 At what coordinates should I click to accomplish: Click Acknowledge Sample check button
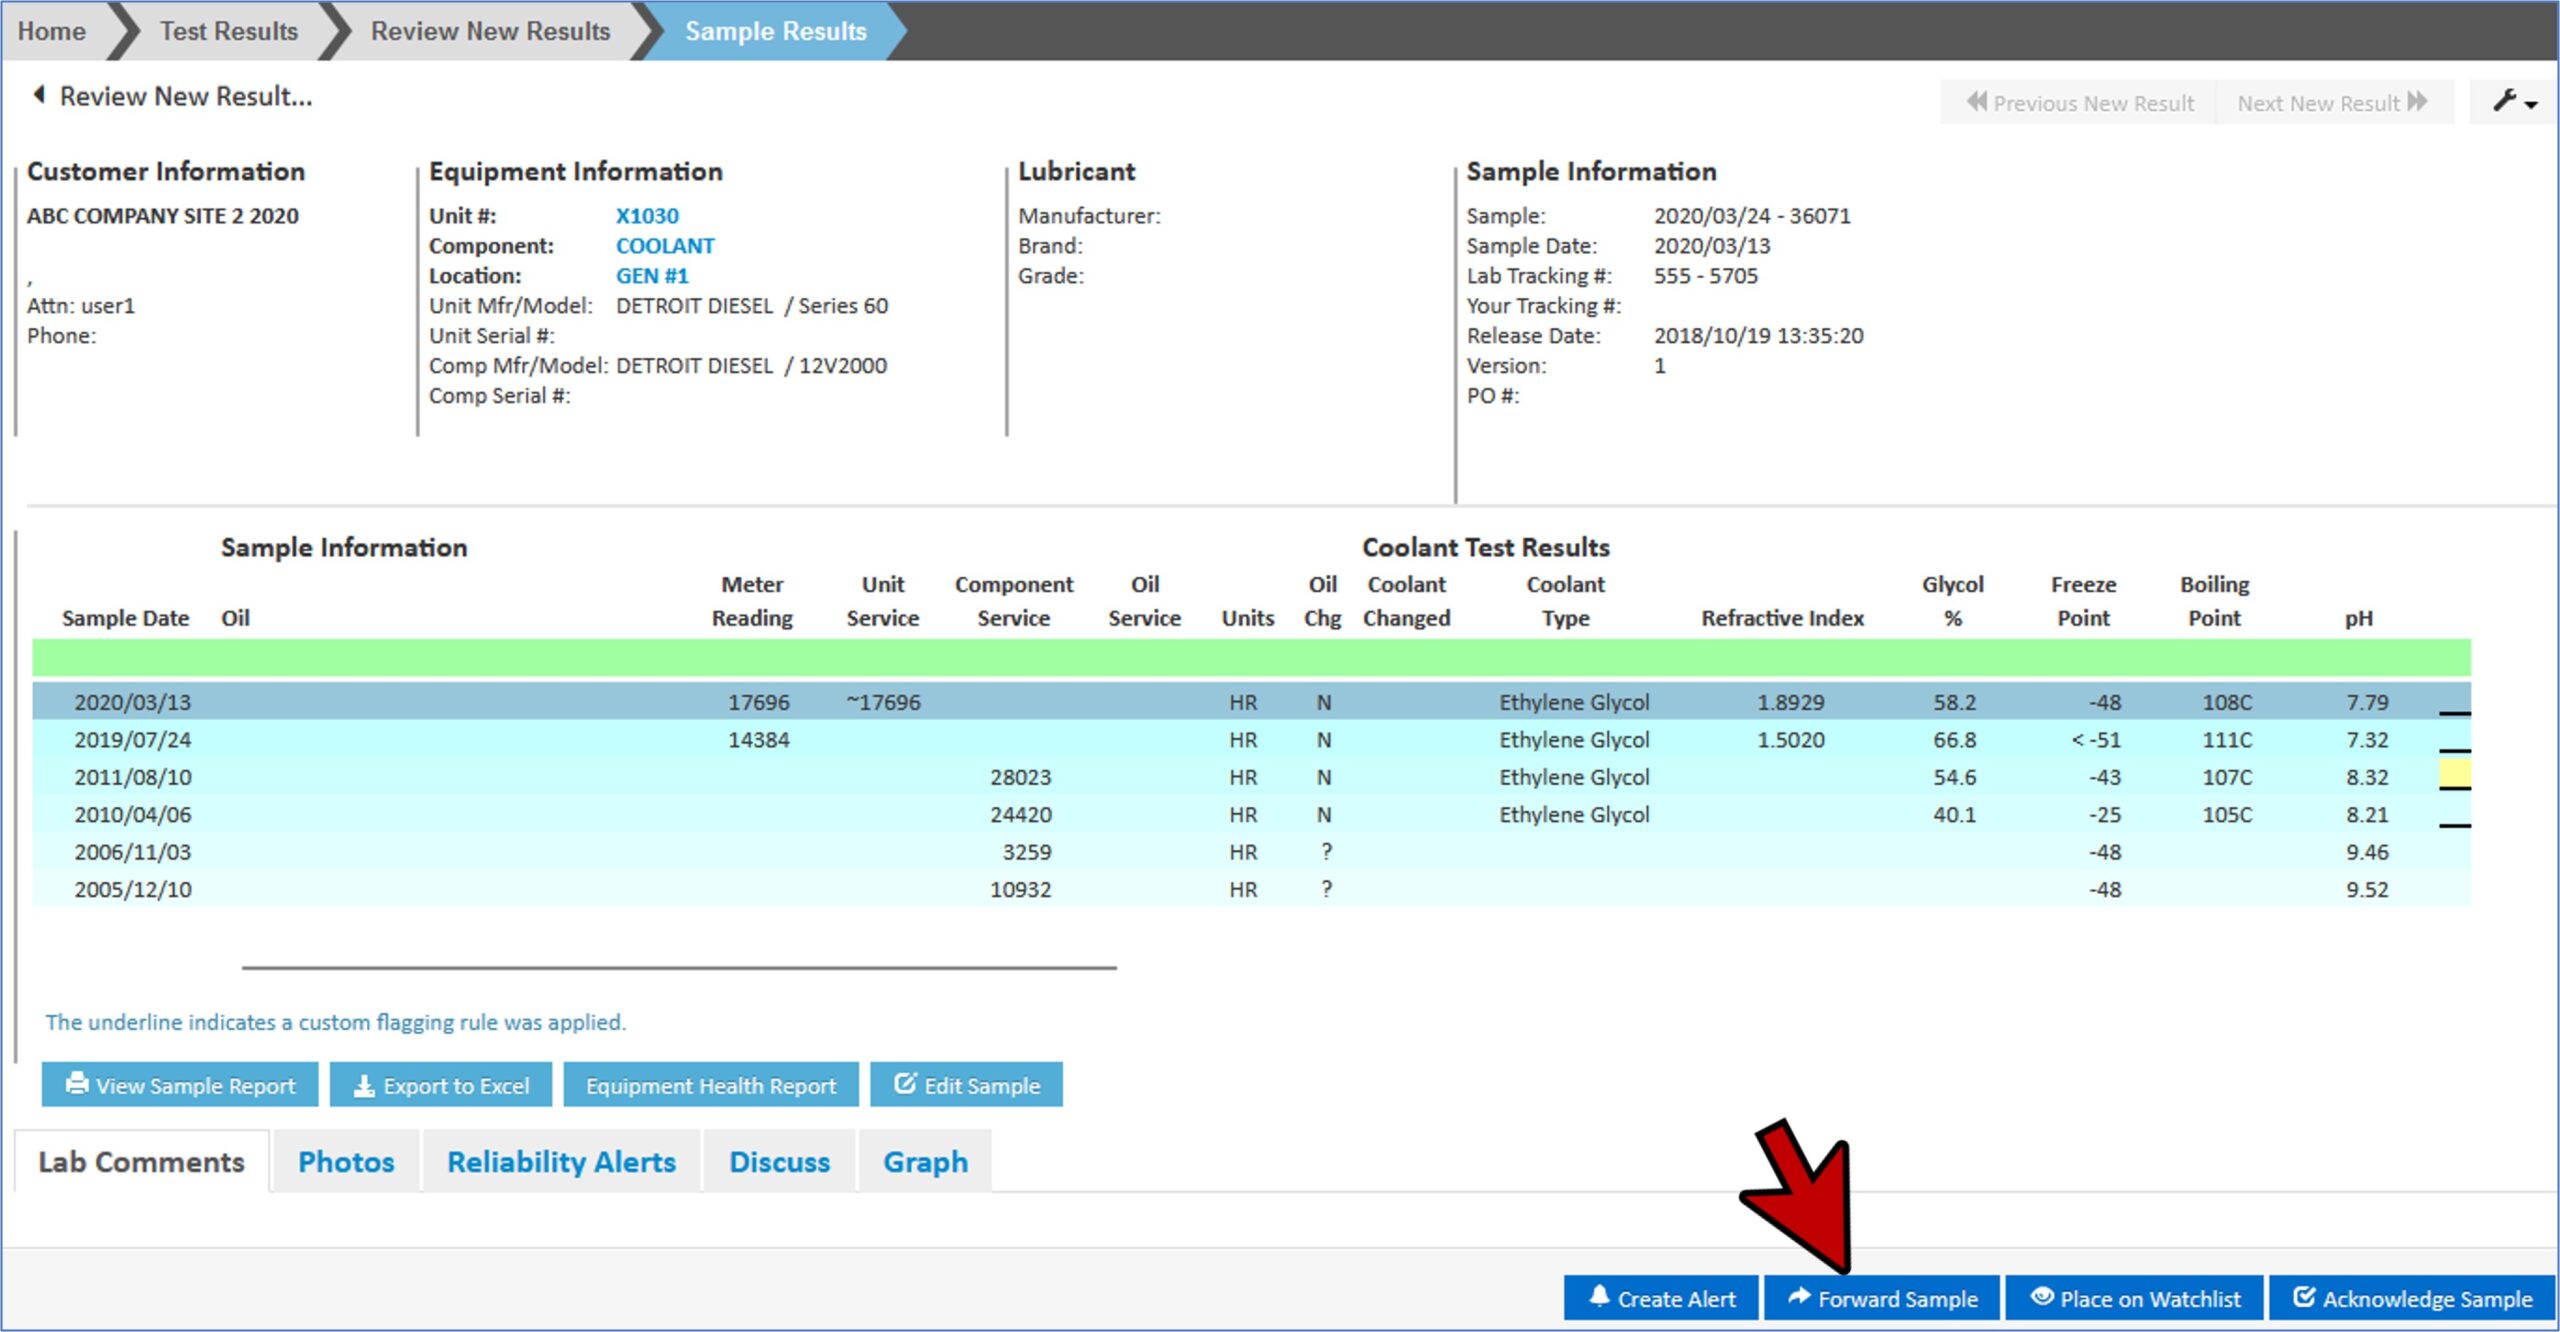(x=2412, y=1298)
